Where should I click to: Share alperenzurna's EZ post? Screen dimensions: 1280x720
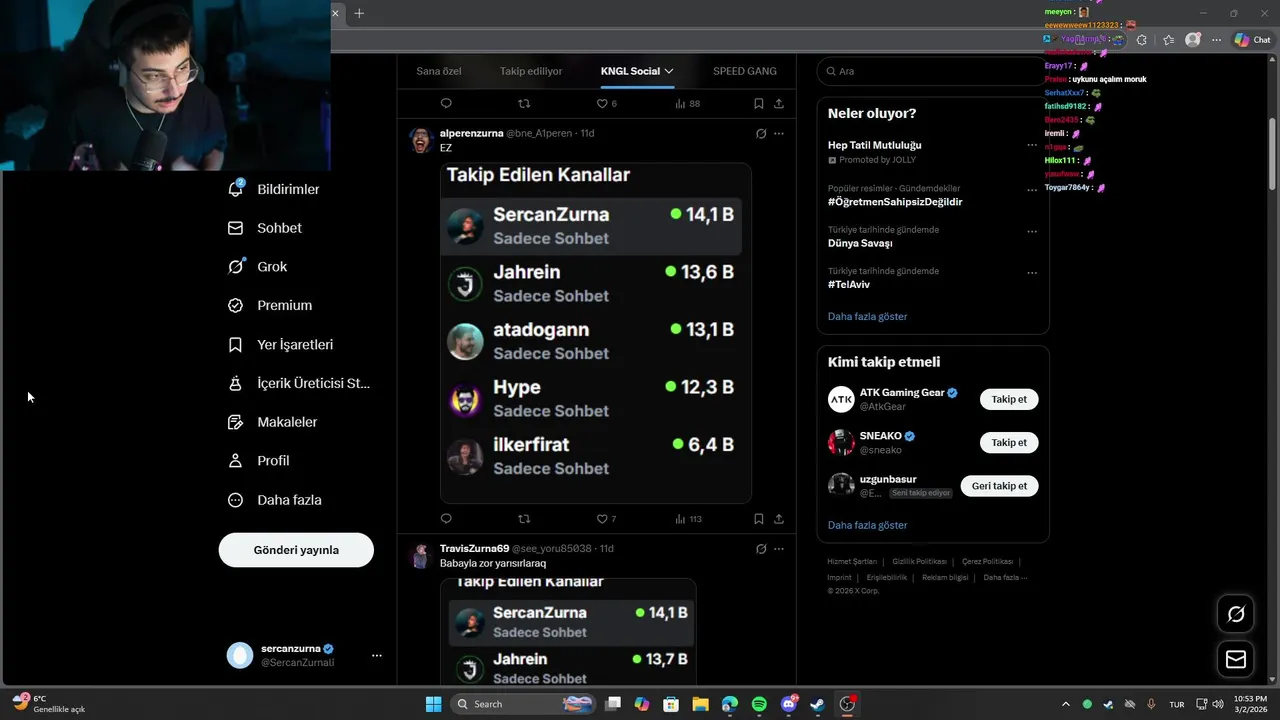point(779,519)
